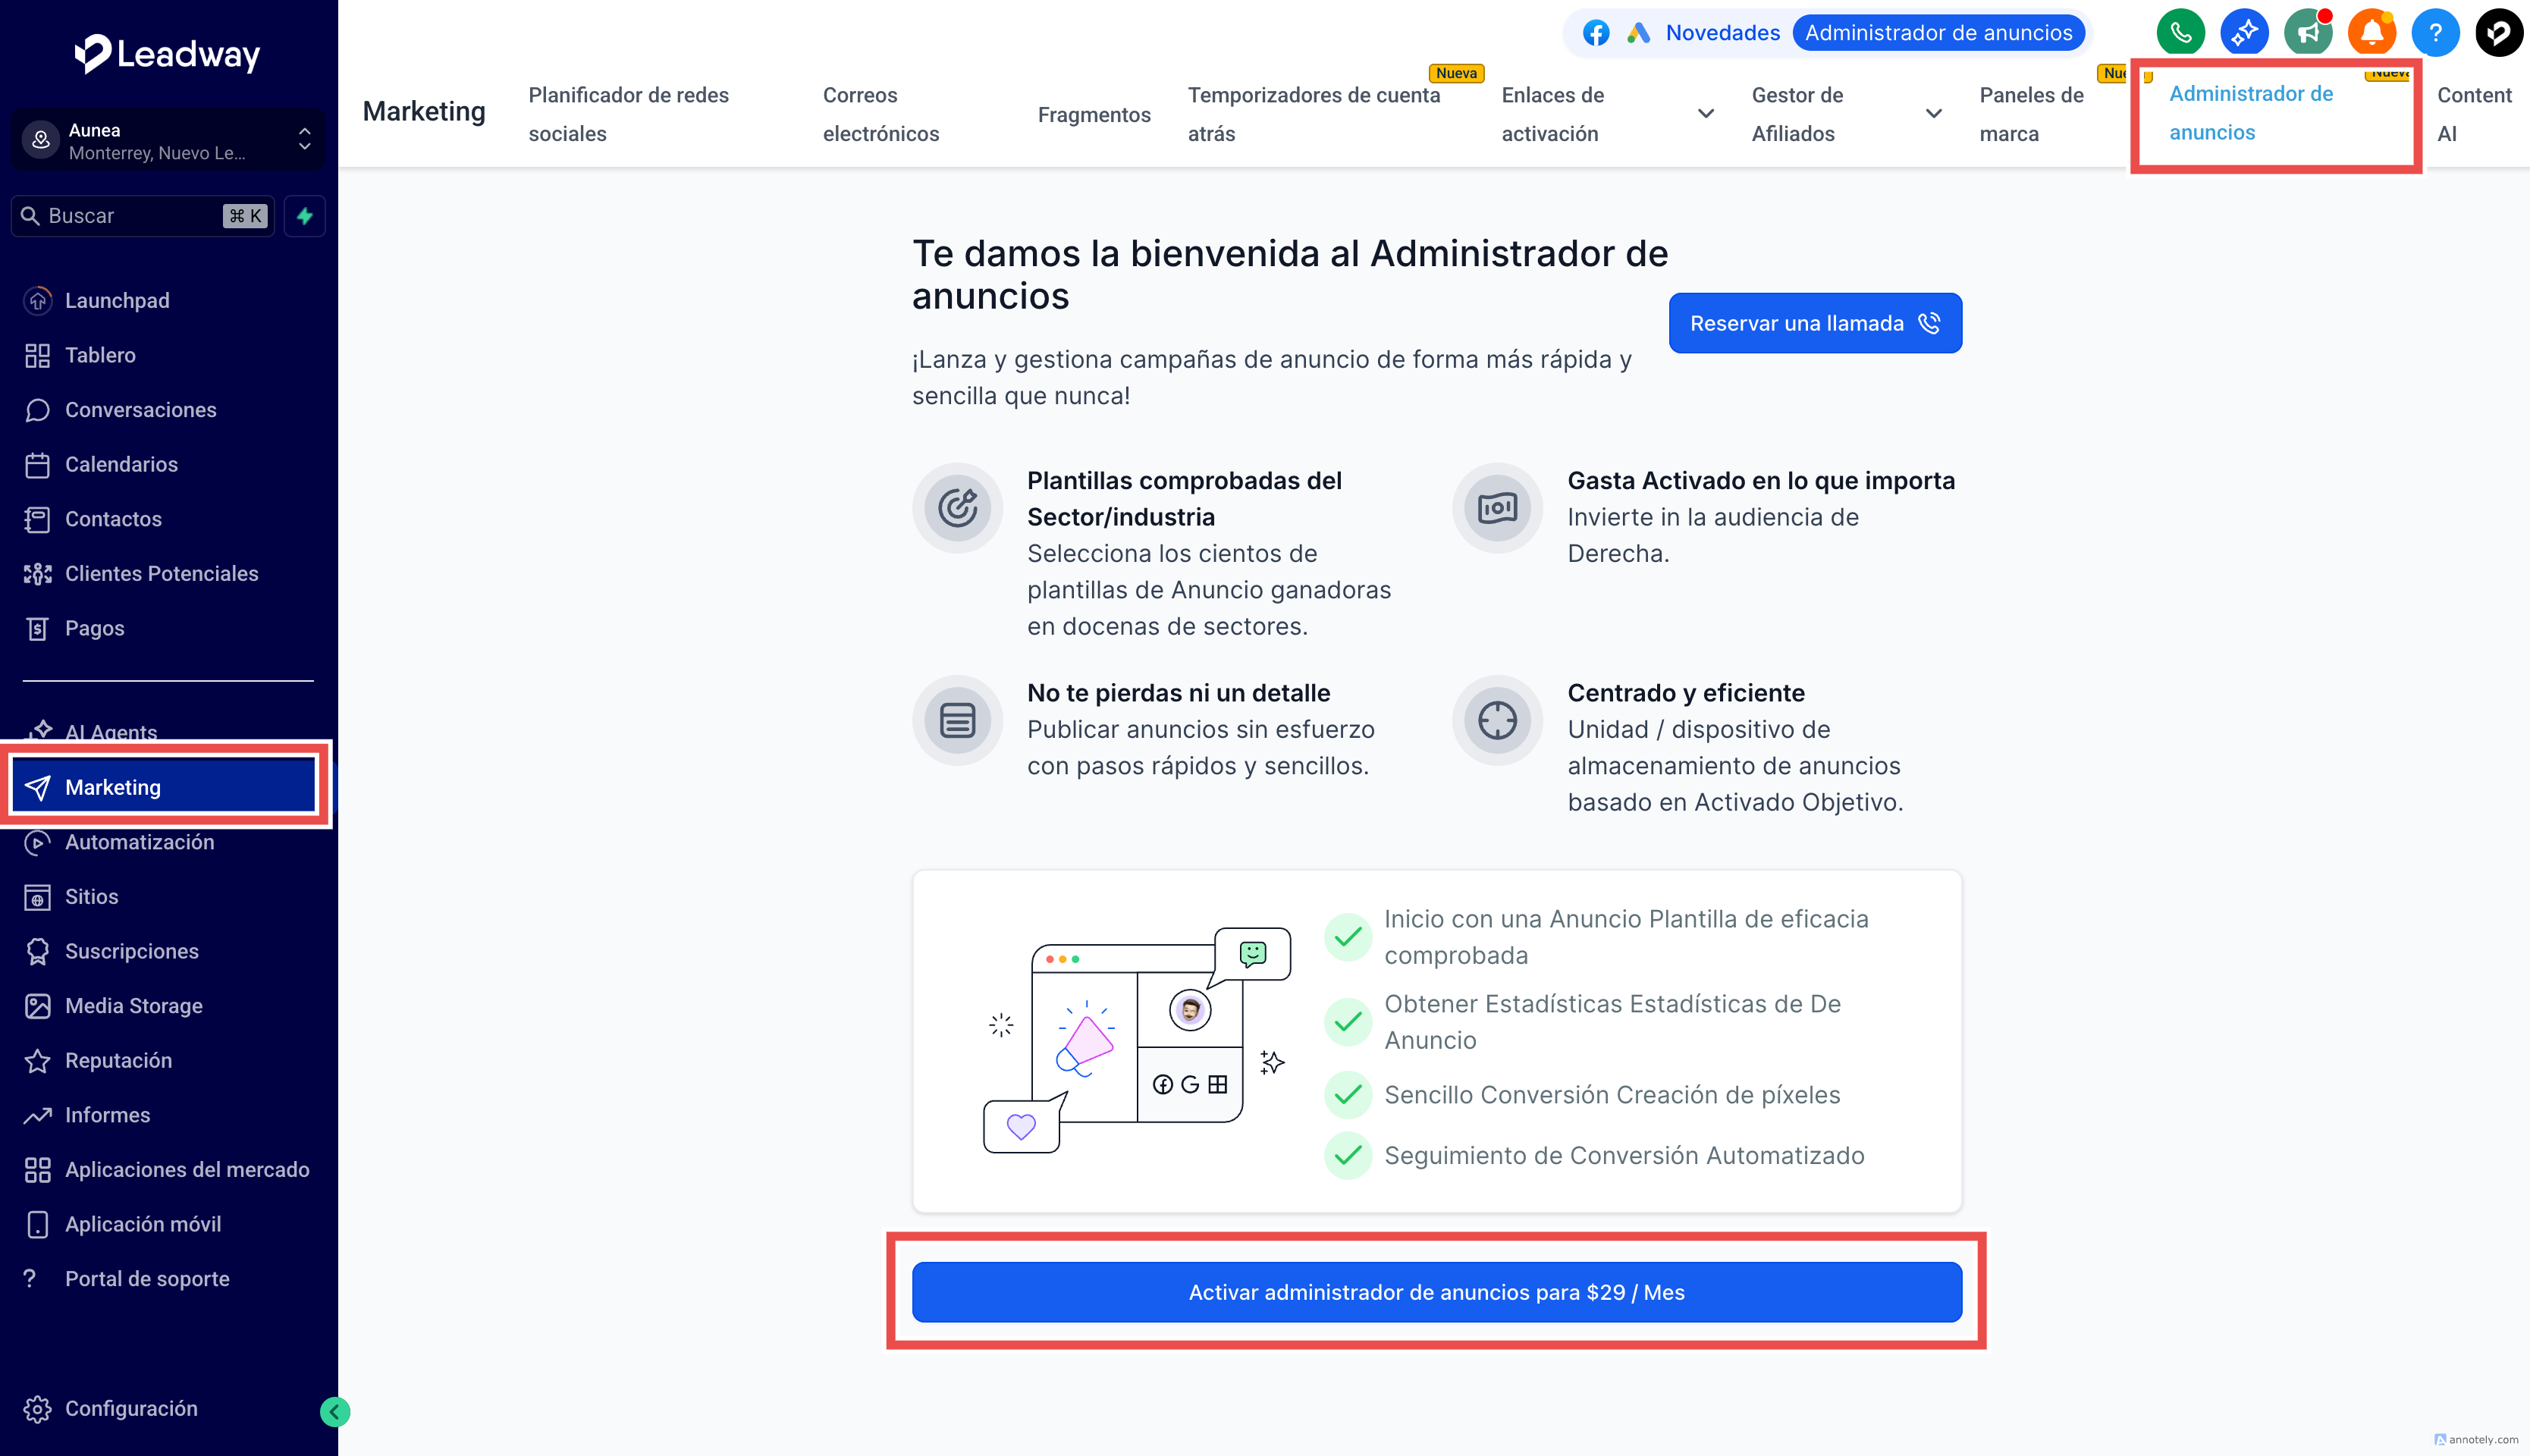
Task: Open Conversaciones in the sidebar
Action: (140, 410)
